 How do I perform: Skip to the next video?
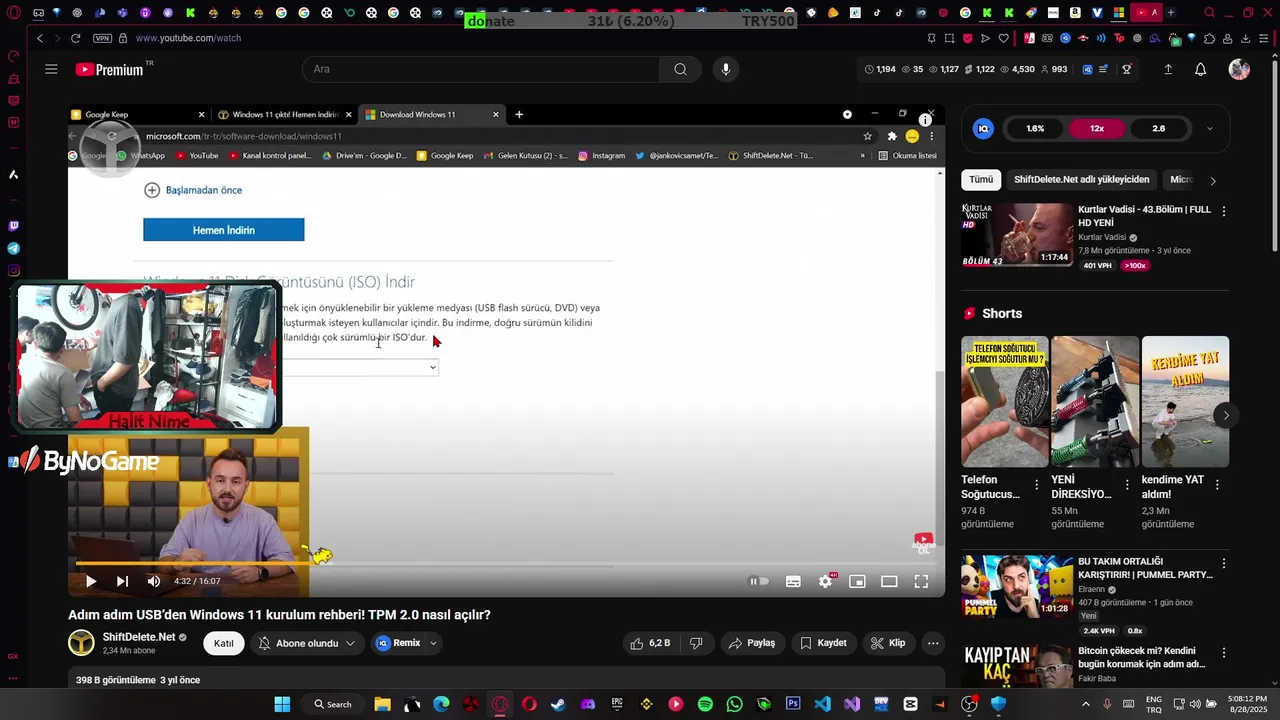pos(122,581)
